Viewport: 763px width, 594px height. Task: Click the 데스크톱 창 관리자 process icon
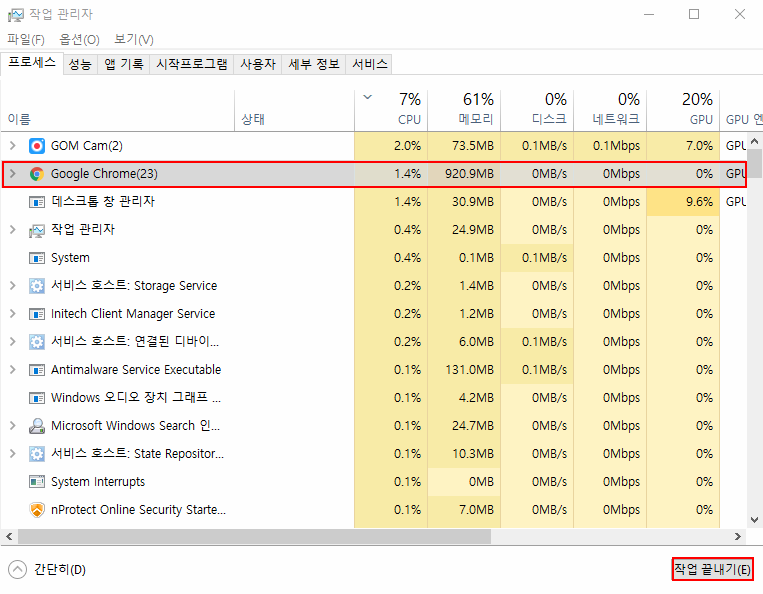point(36,202)
